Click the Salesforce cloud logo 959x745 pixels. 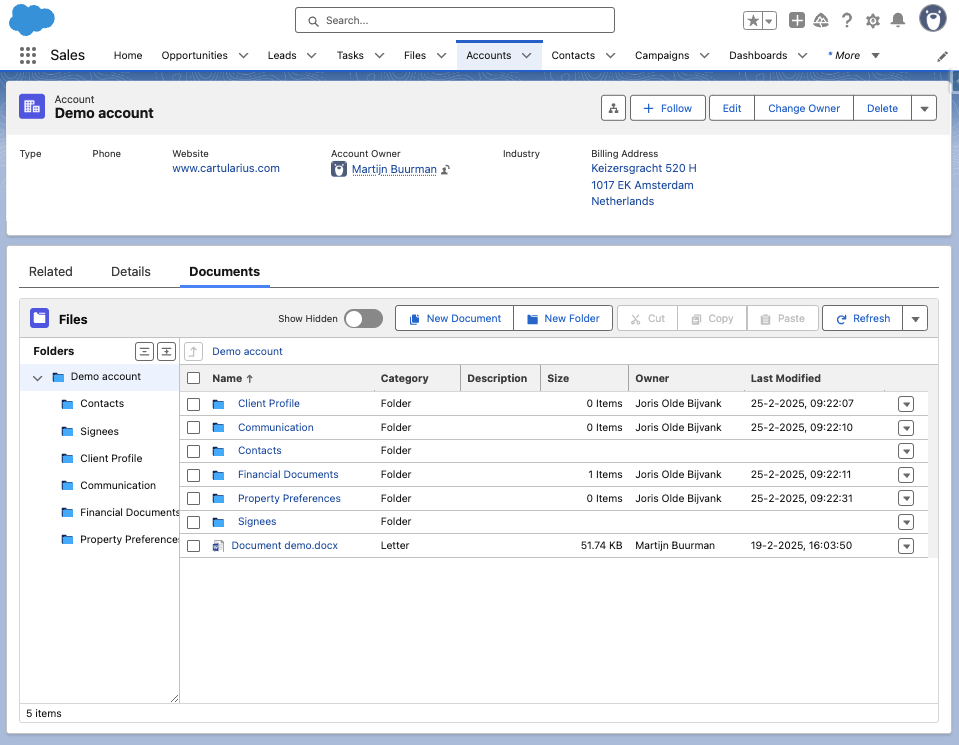32,20
